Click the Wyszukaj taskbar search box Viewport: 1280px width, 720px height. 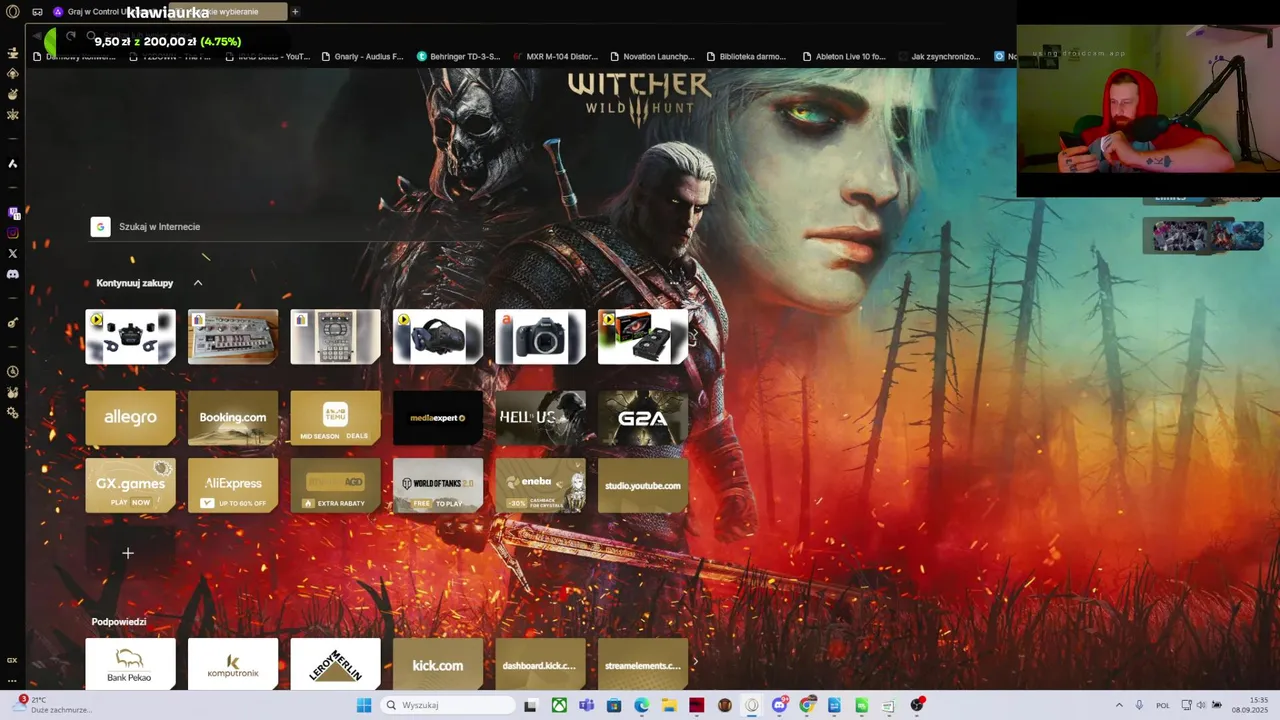(448, 705)
